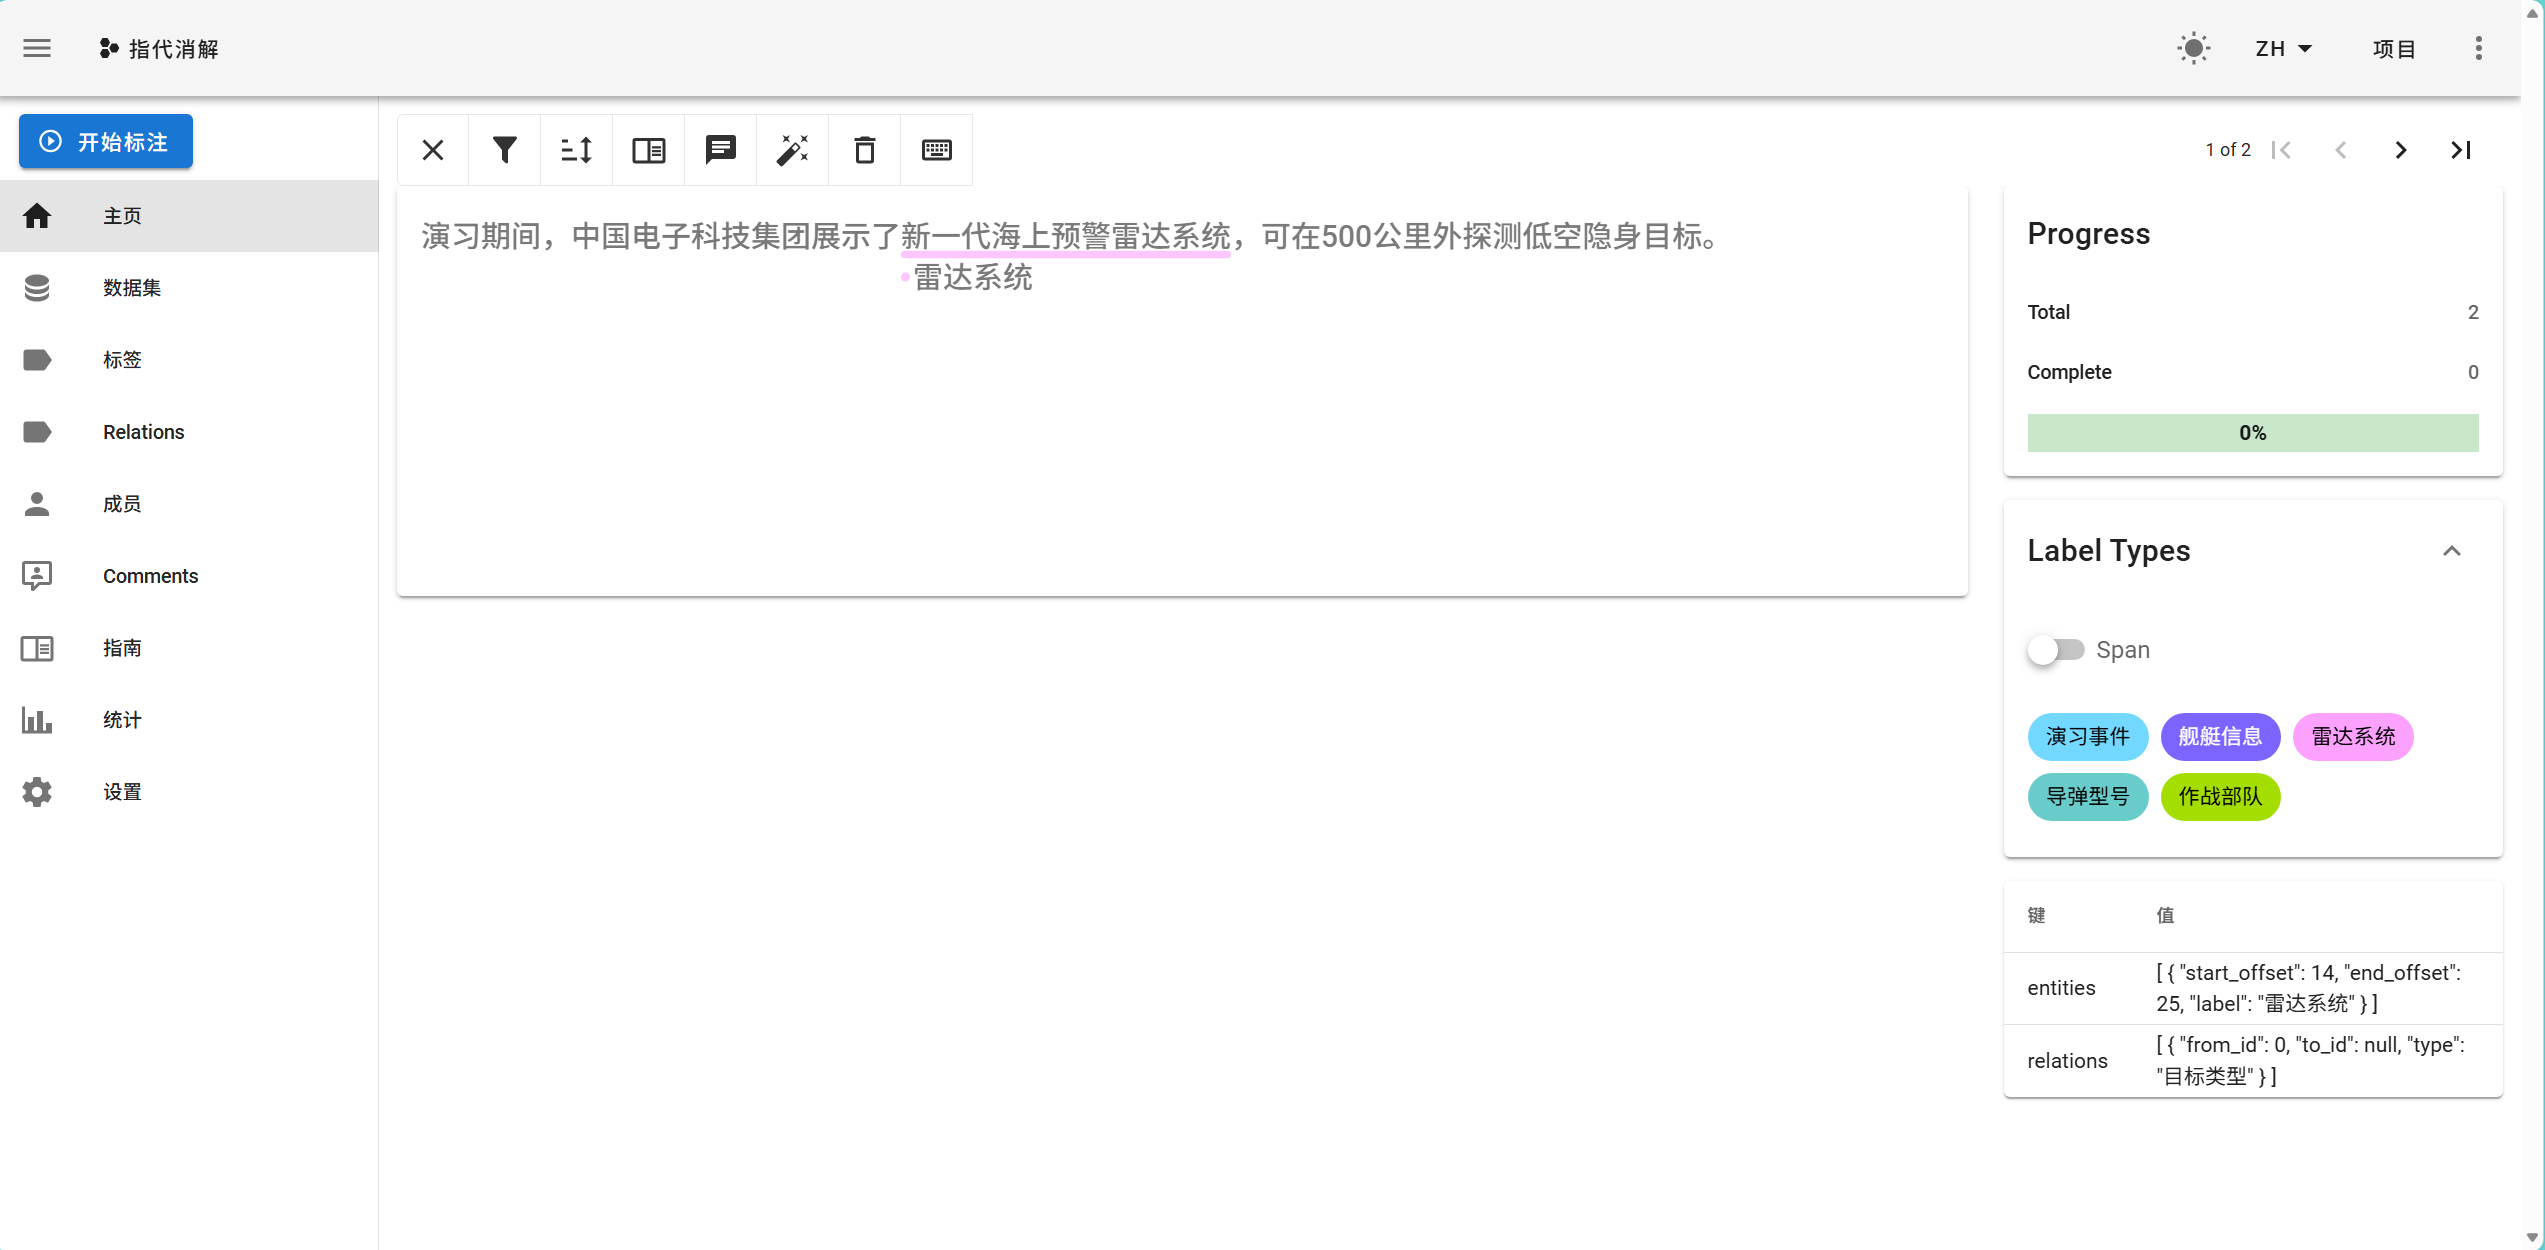Screen dimensions: 2545x1250
Task: Click the X mark confirm-status icon
Action: [433, 150]
